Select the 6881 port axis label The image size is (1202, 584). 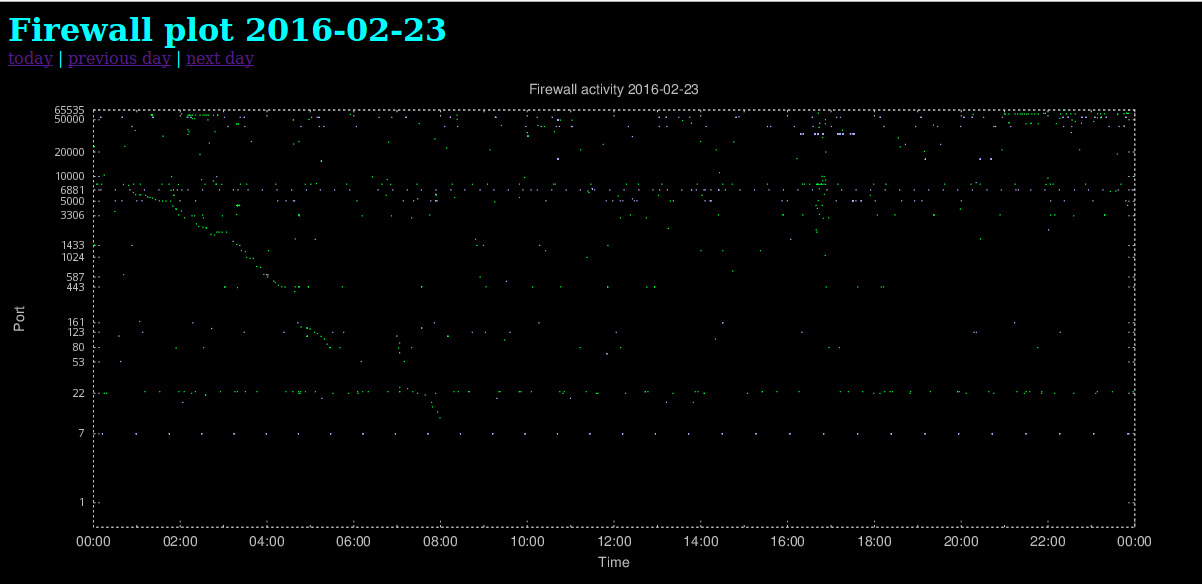(x=73, y=189)
